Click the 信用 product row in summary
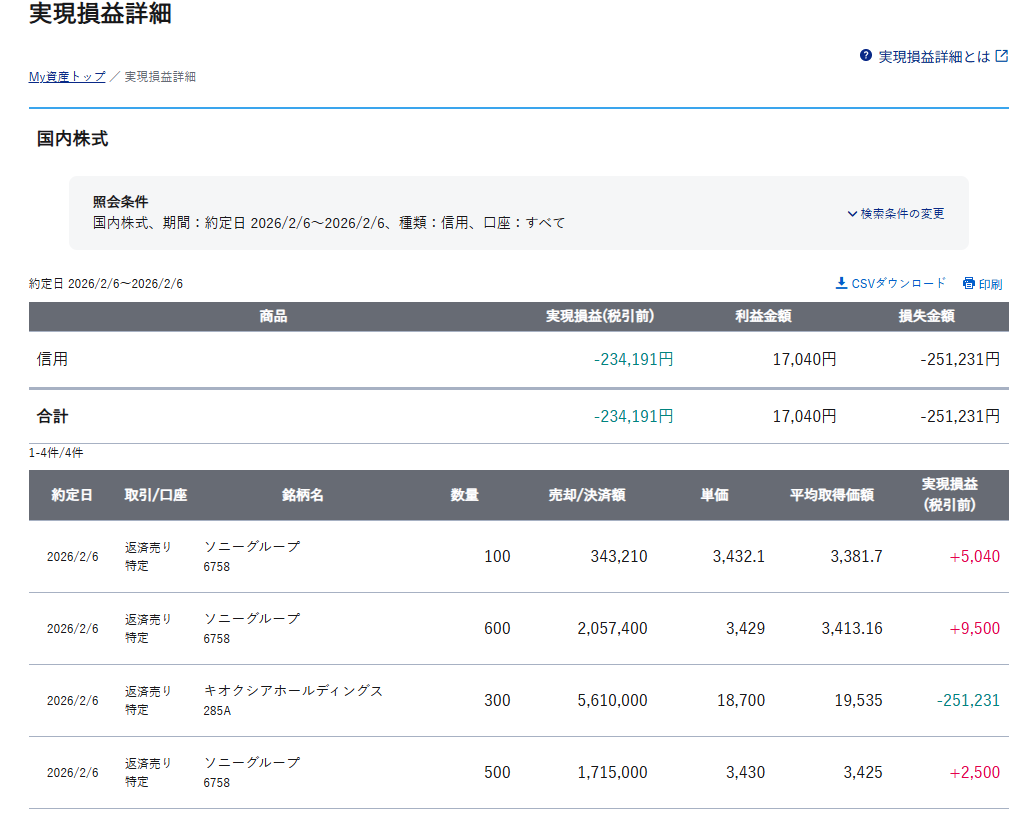 click(x=53, y=359)
